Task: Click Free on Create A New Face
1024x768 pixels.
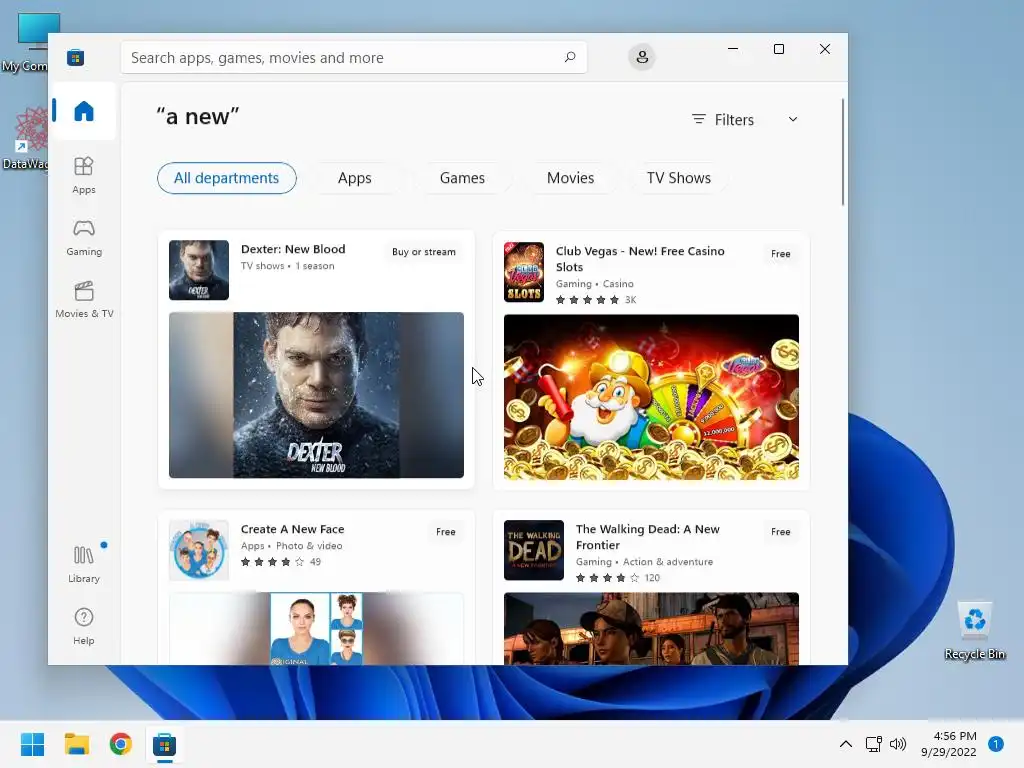Action: pos(445,532)
